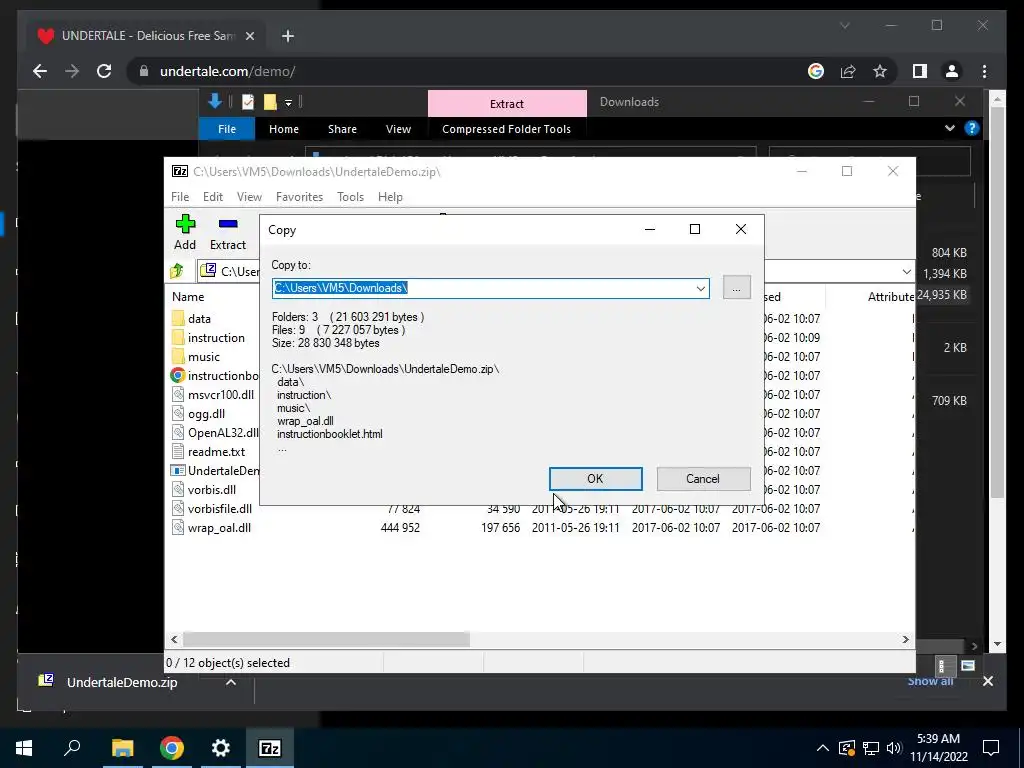Open the Tools menu in 7-Zip
Image resolution: width=1024 pixels, height=768 pixels.
(x=351, y=197)
